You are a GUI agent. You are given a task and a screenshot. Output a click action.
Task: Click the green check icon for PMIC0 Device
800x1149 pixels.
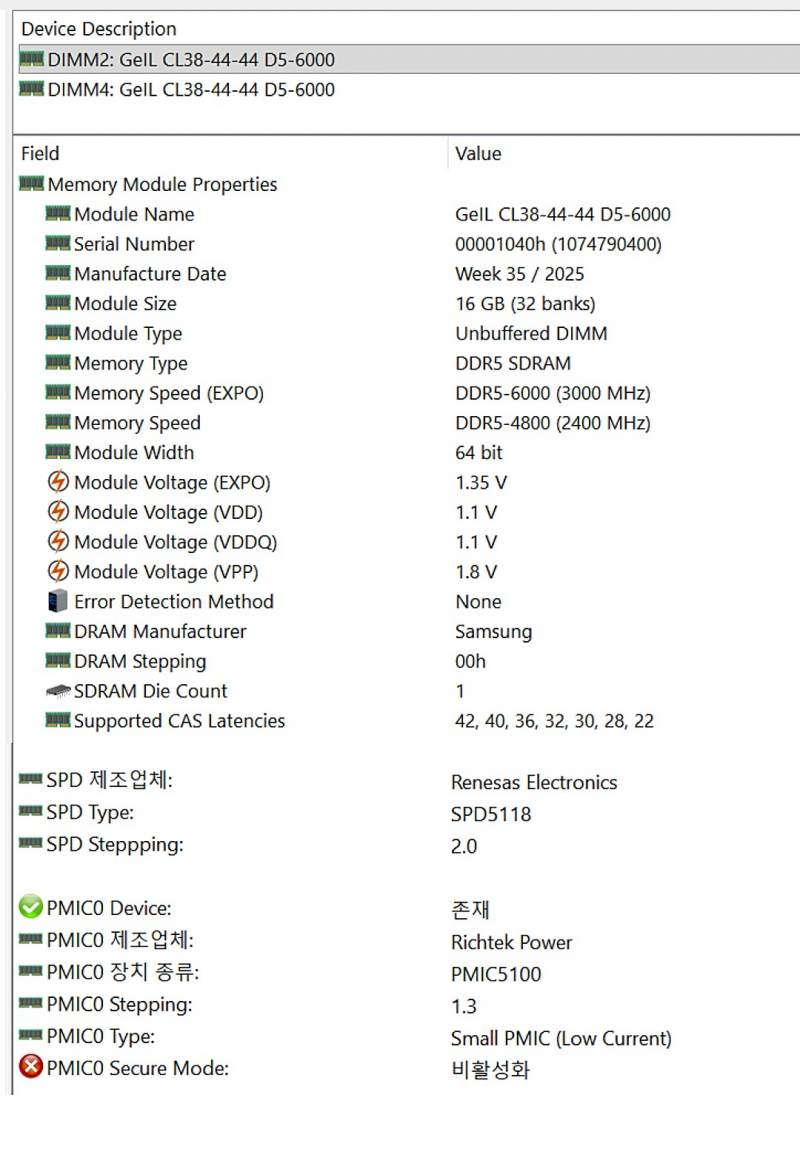click(31, 908)
